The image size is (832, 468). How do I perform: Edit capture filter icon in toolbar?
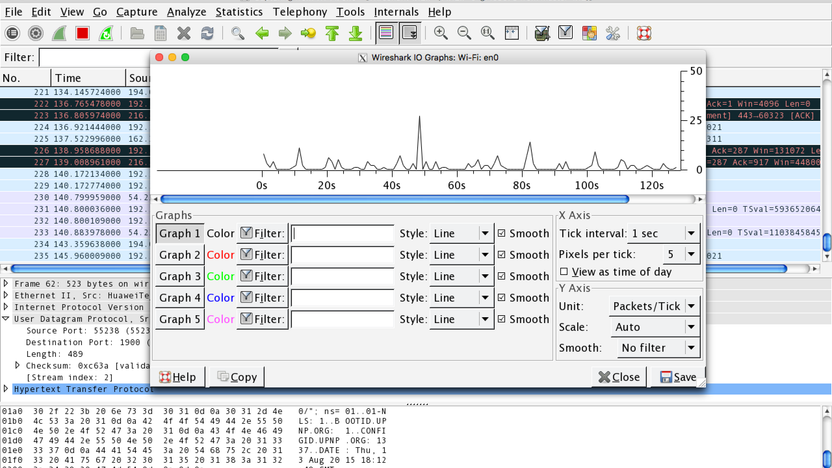click(542, 33)
